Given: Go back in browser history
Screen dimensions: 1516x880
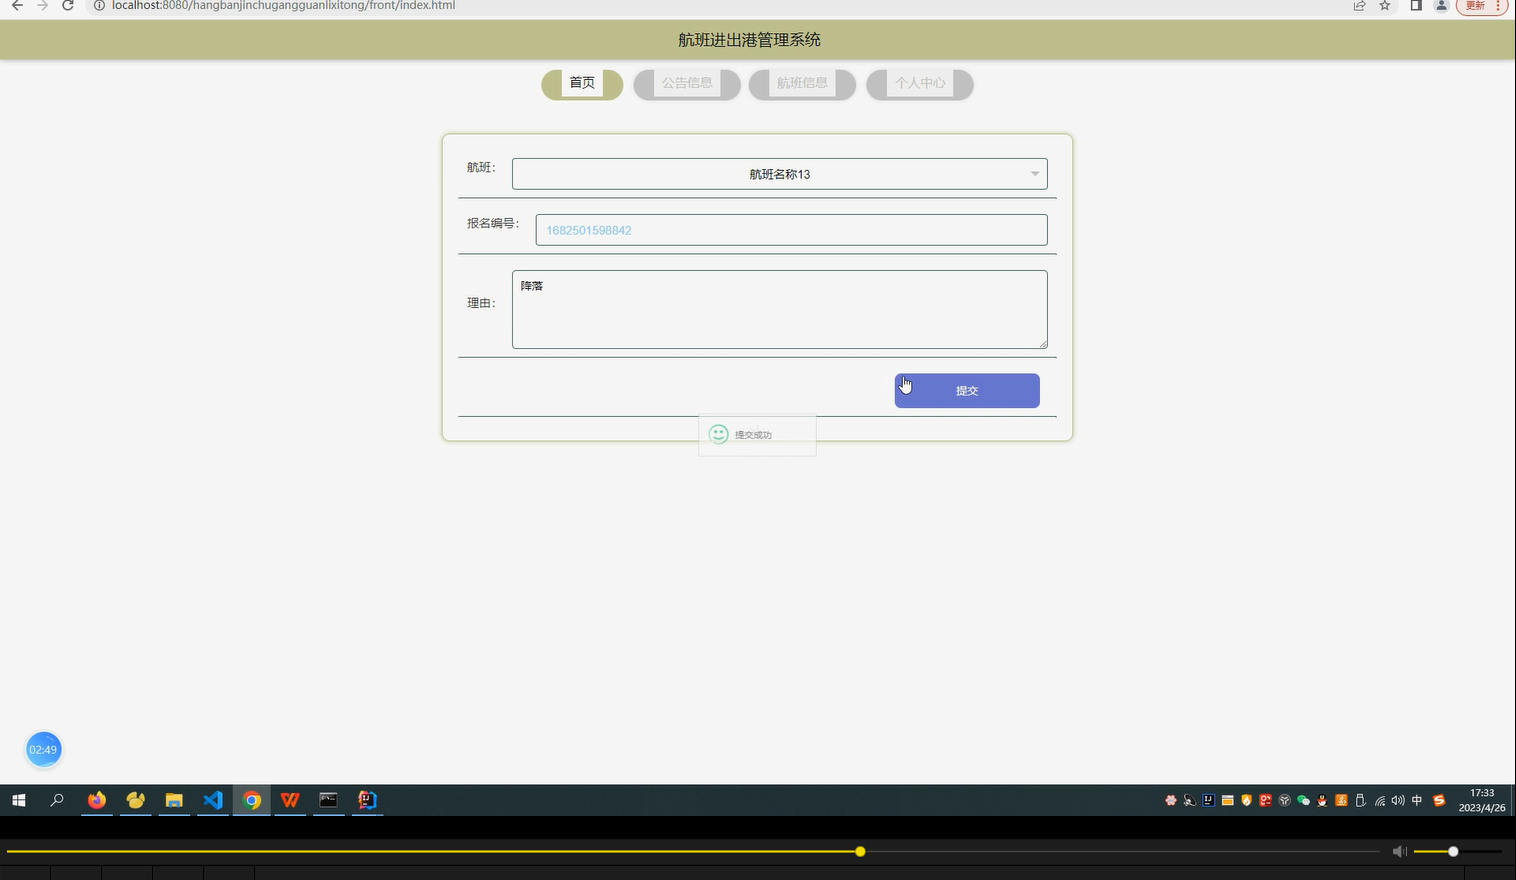Looking at the screenshot, I should click(17, 6).
